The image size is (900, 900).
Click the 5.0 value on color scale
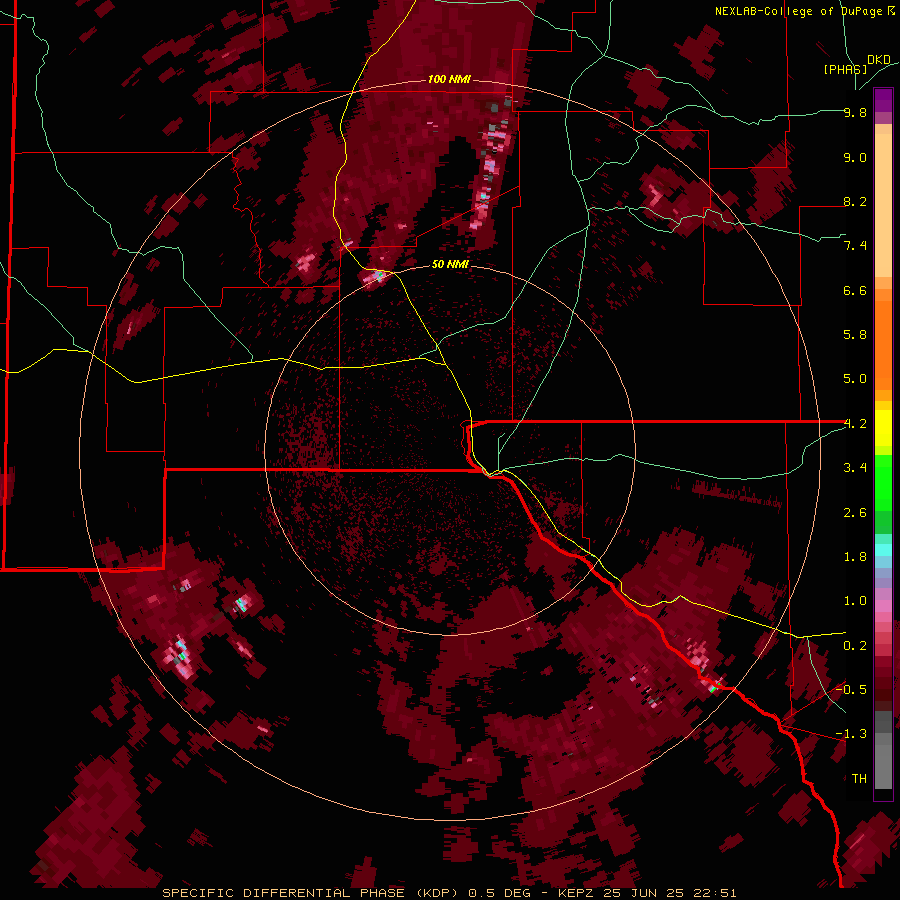[x=855, y=379]
